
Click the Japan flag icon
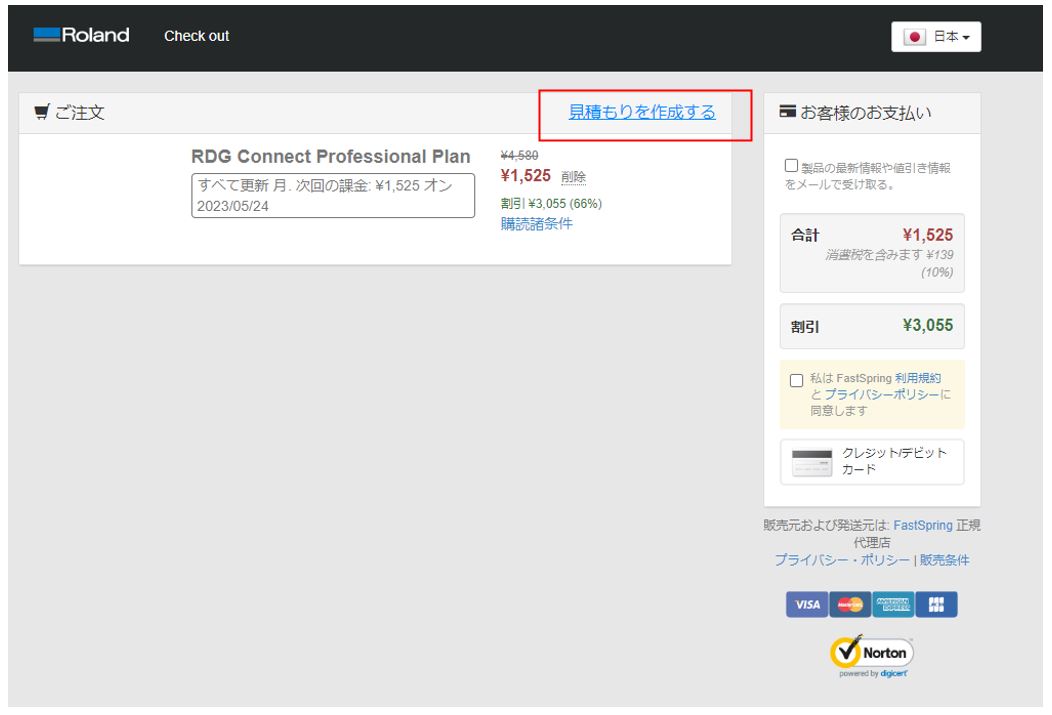coord(914,37)
